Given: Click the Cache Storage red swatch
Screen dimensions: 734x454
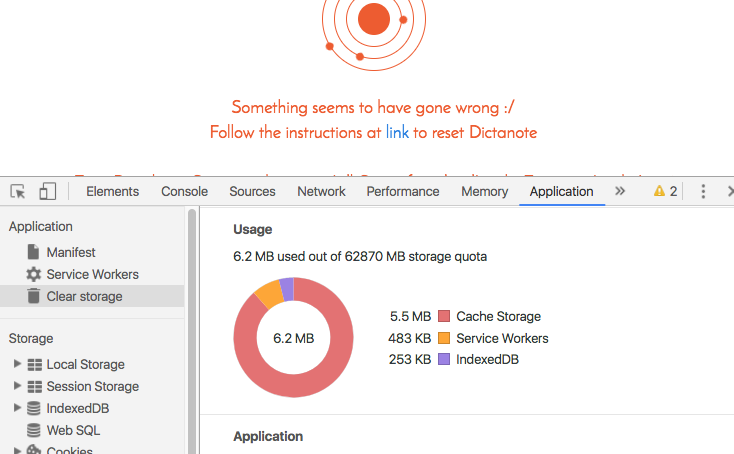Looking at the screenshot, I should (444, 316).
